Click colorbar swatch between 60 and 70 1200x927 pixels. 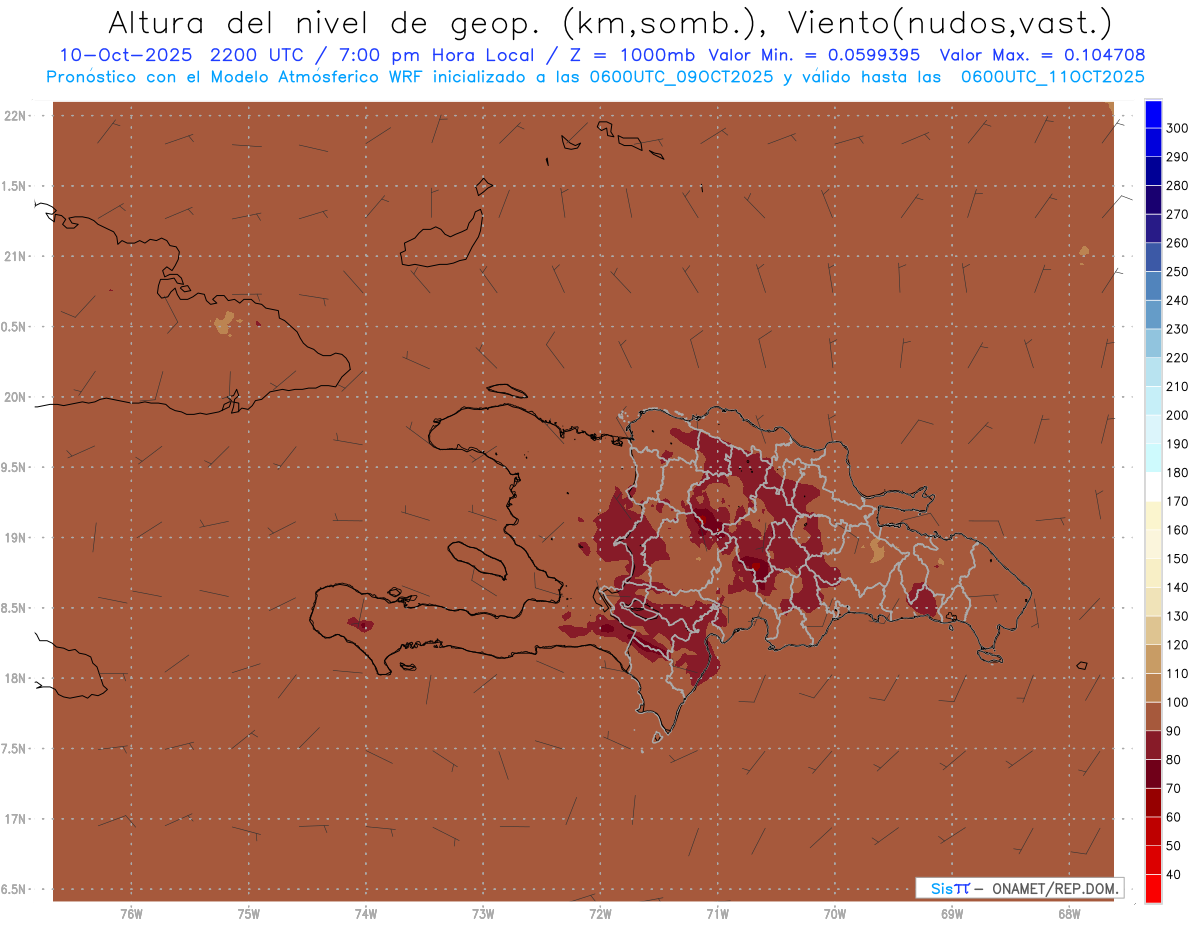(x=1153, y=803)
